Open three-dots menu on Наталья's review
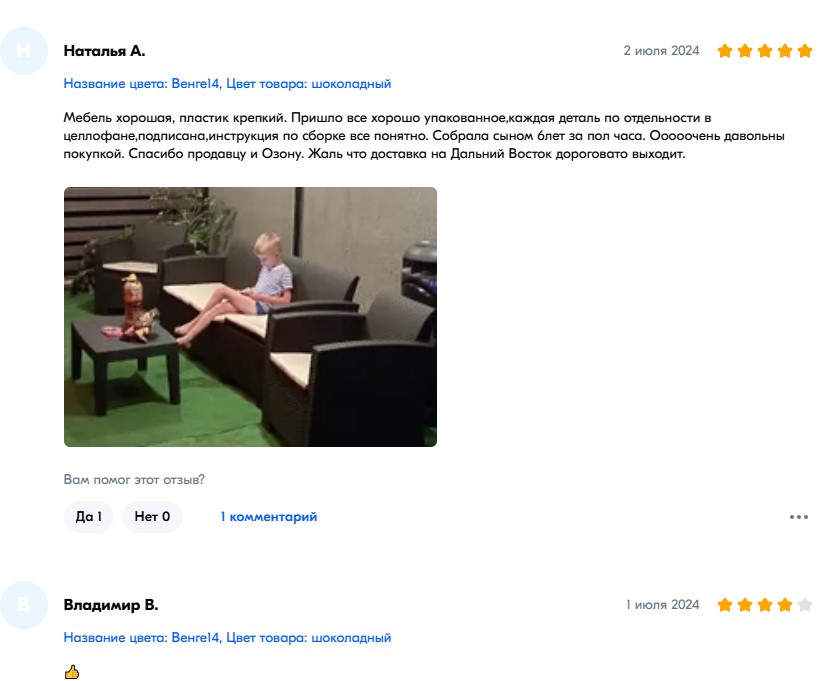The height and width of the screenshot is (681, 830). tap(799, 517)
